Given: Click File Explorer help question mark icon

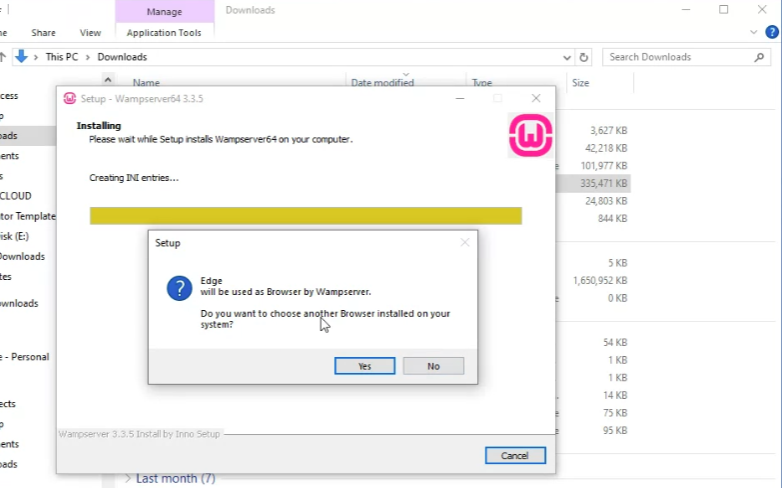Looking at the screenshot, I should tap(772, 32).
